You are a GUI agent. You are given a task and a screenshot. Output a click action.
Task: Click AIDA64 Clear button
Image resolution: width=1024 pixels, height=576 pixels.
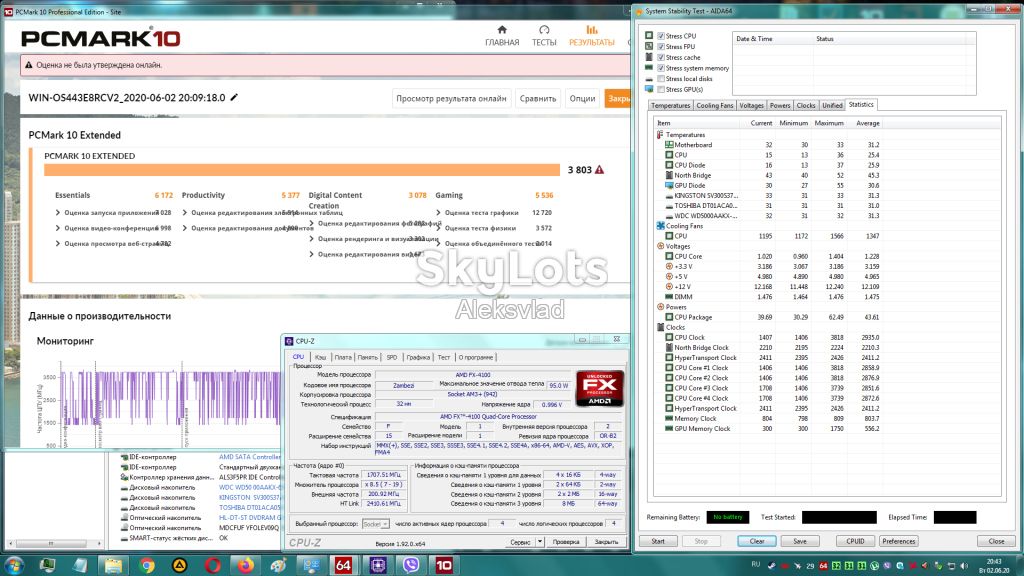(x=757, y=541)
